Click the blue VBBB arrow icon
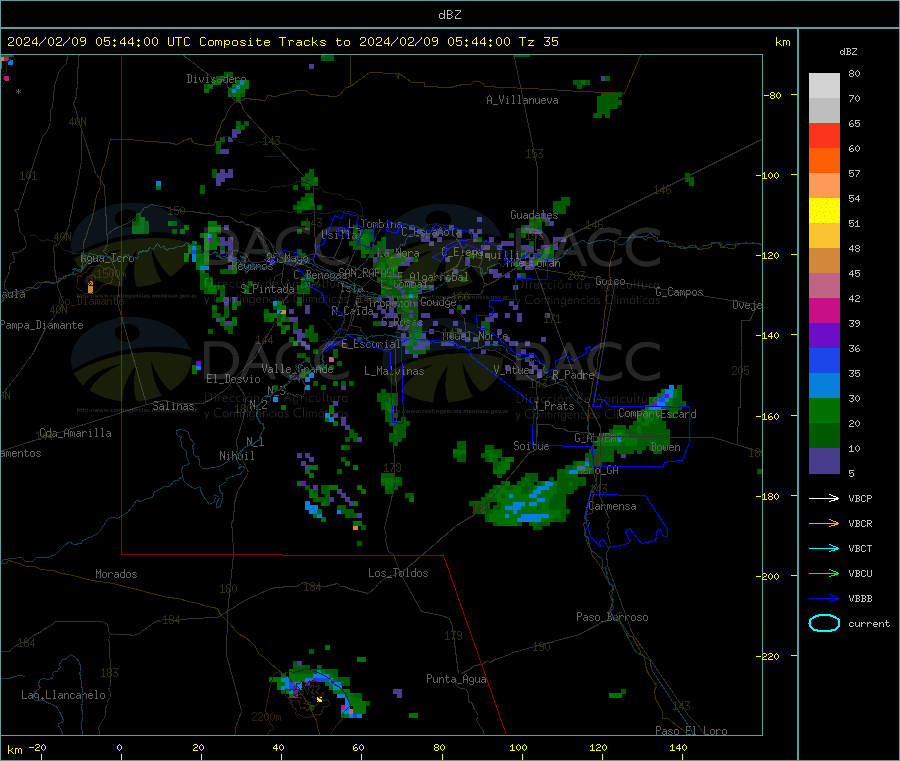 point(824,599)
